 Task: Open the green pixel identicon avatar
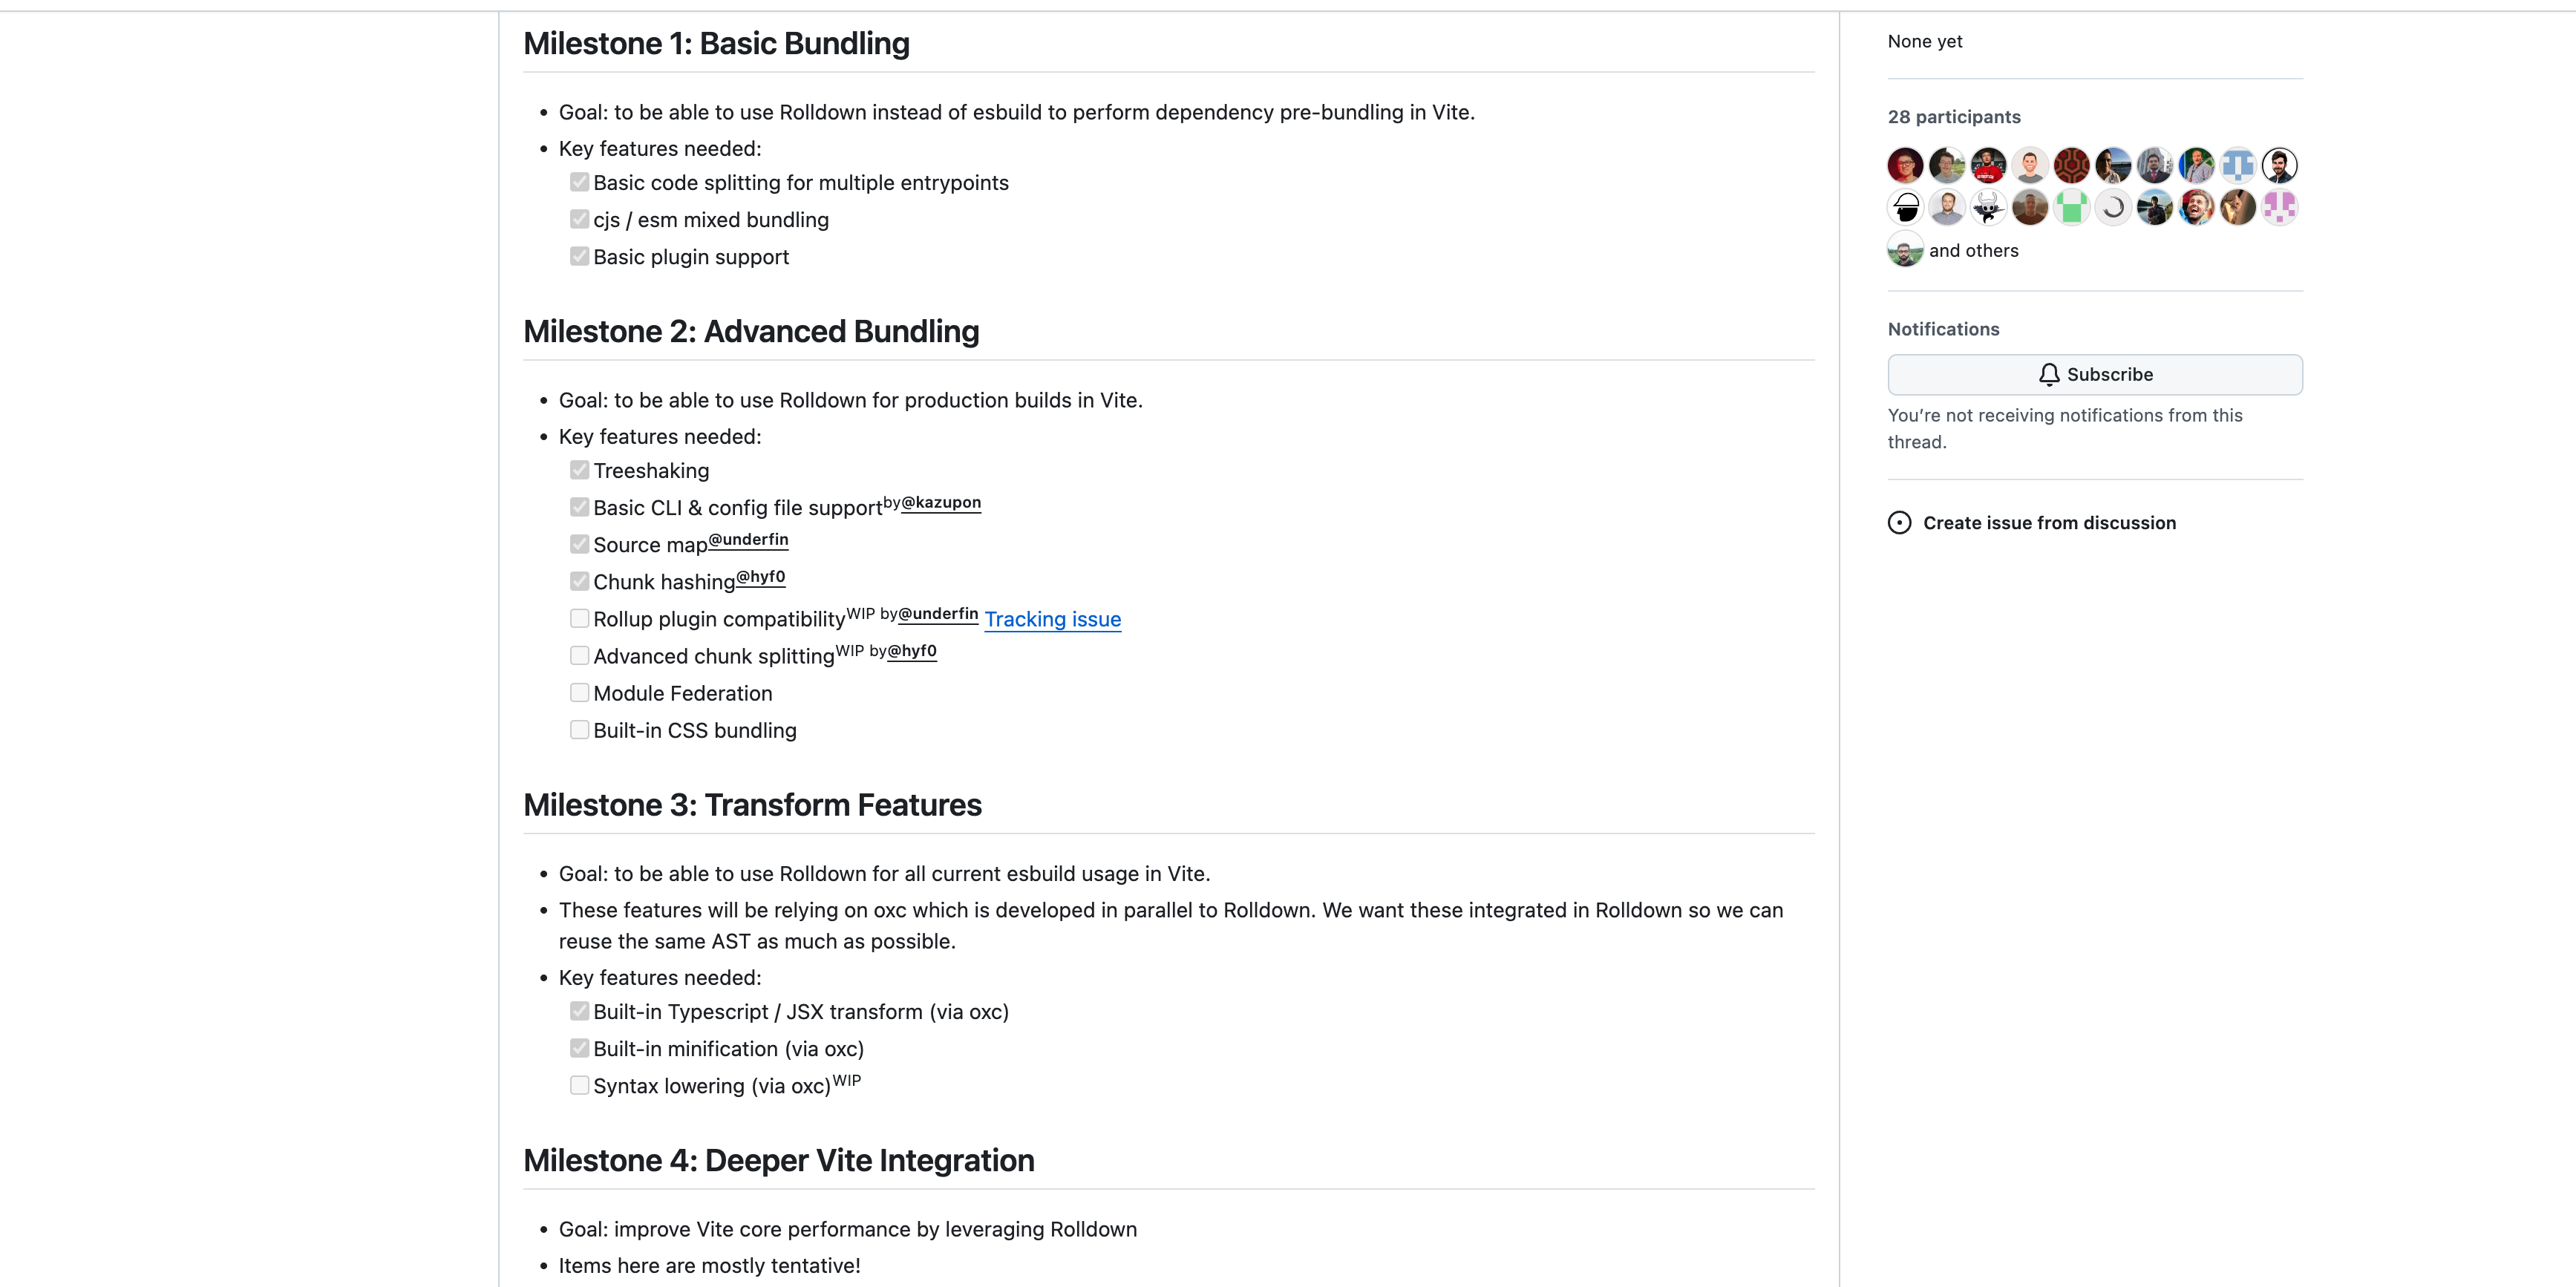point(2071,207)
